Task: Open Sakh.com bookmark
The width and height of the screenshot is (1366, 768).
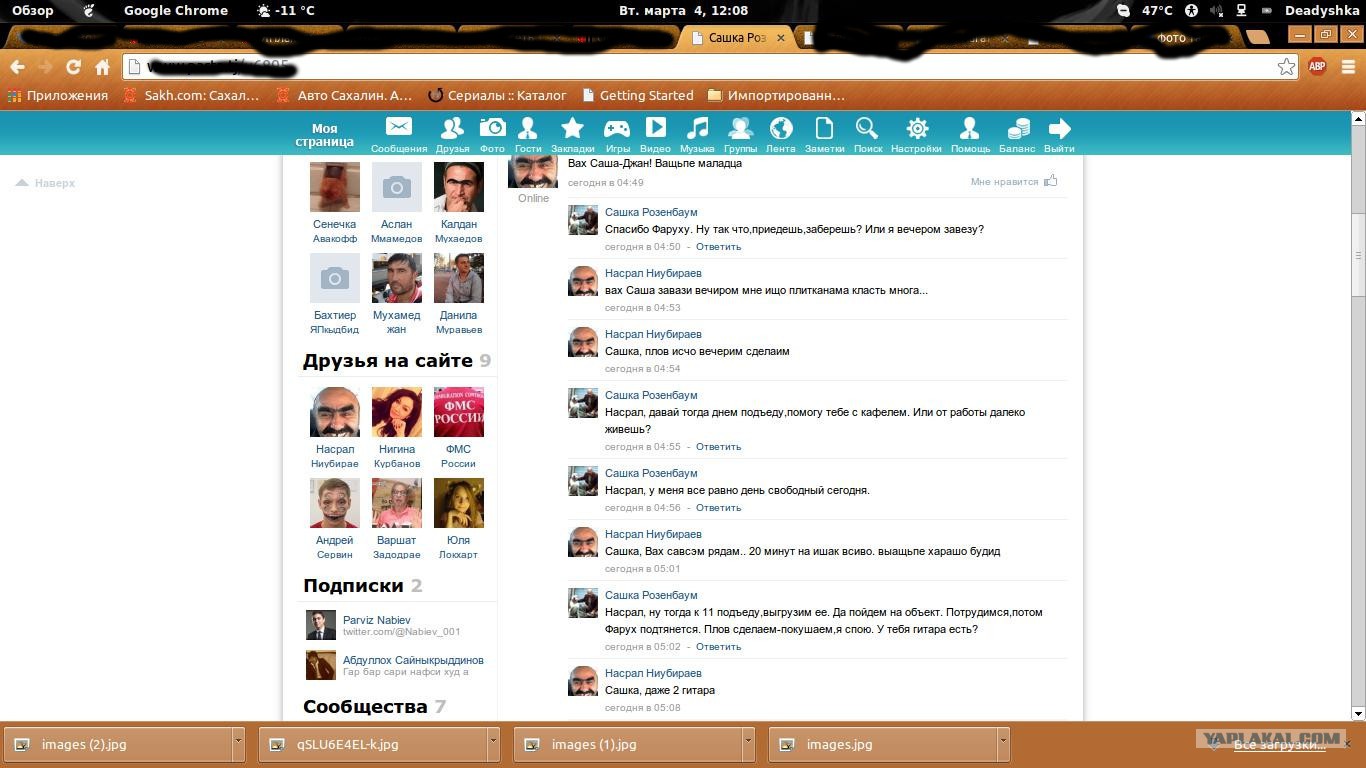Action: click(191, 96)
